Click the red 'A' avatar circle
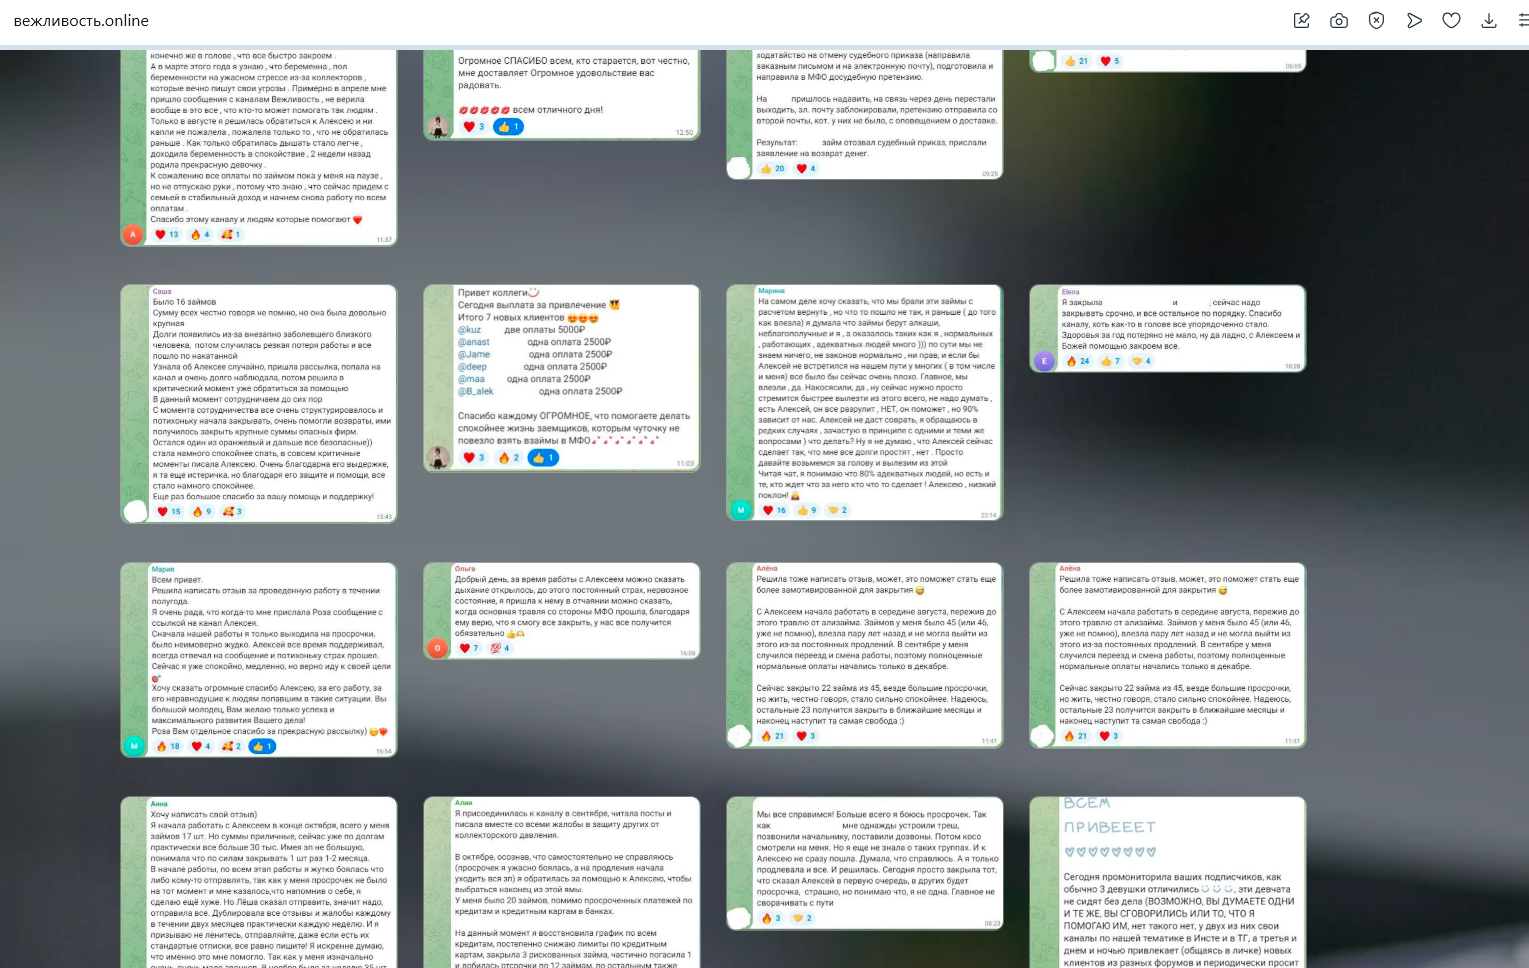1529x968 pixels. pos(133,234)
